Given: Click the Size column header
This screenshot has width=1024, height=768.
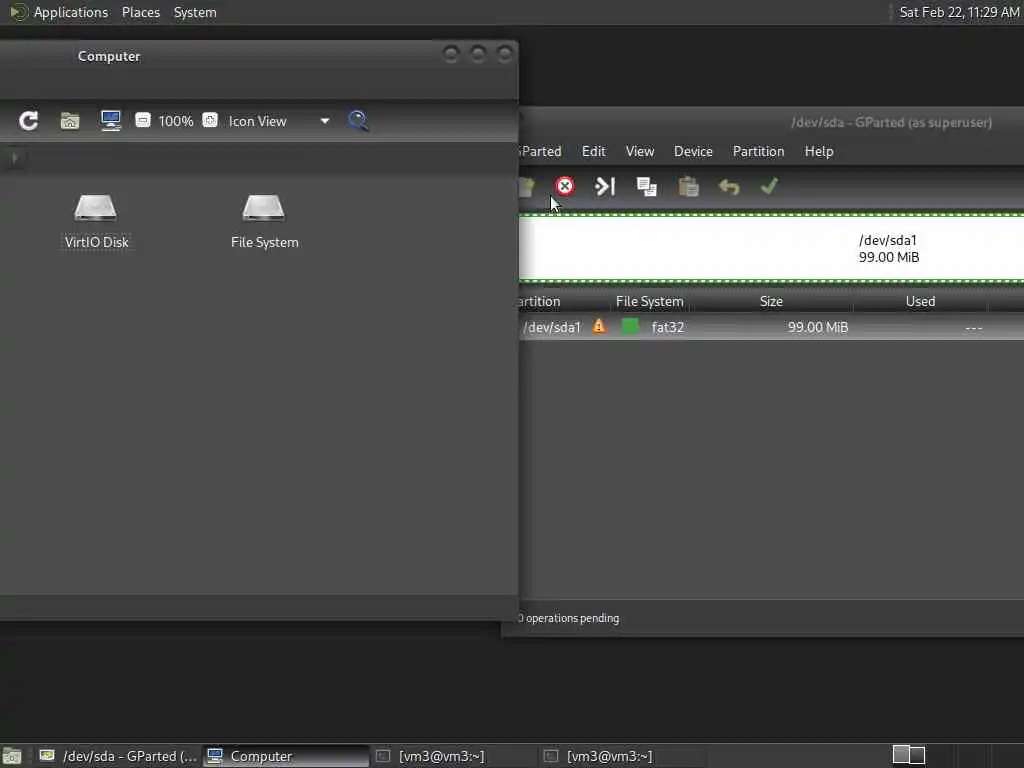Looking at the screenshot, I should 771,301.
